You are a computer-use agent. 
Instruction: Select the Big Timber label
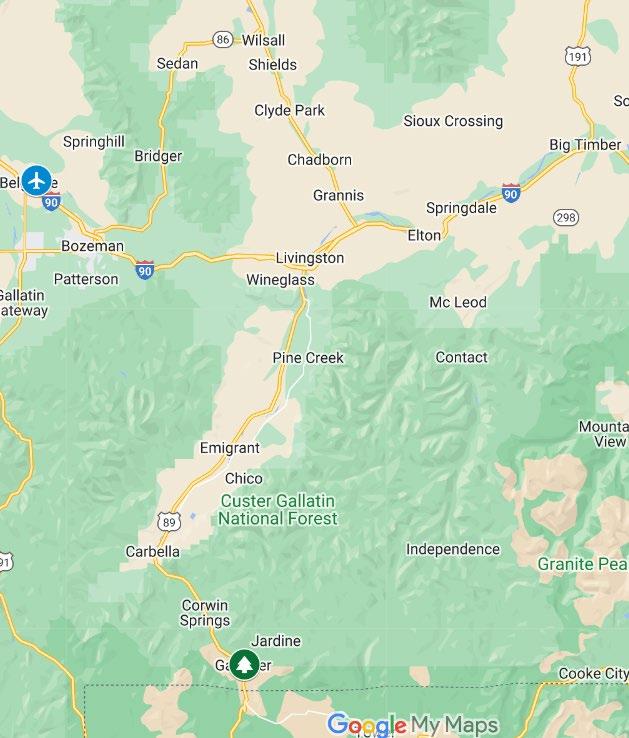(585, 144)
